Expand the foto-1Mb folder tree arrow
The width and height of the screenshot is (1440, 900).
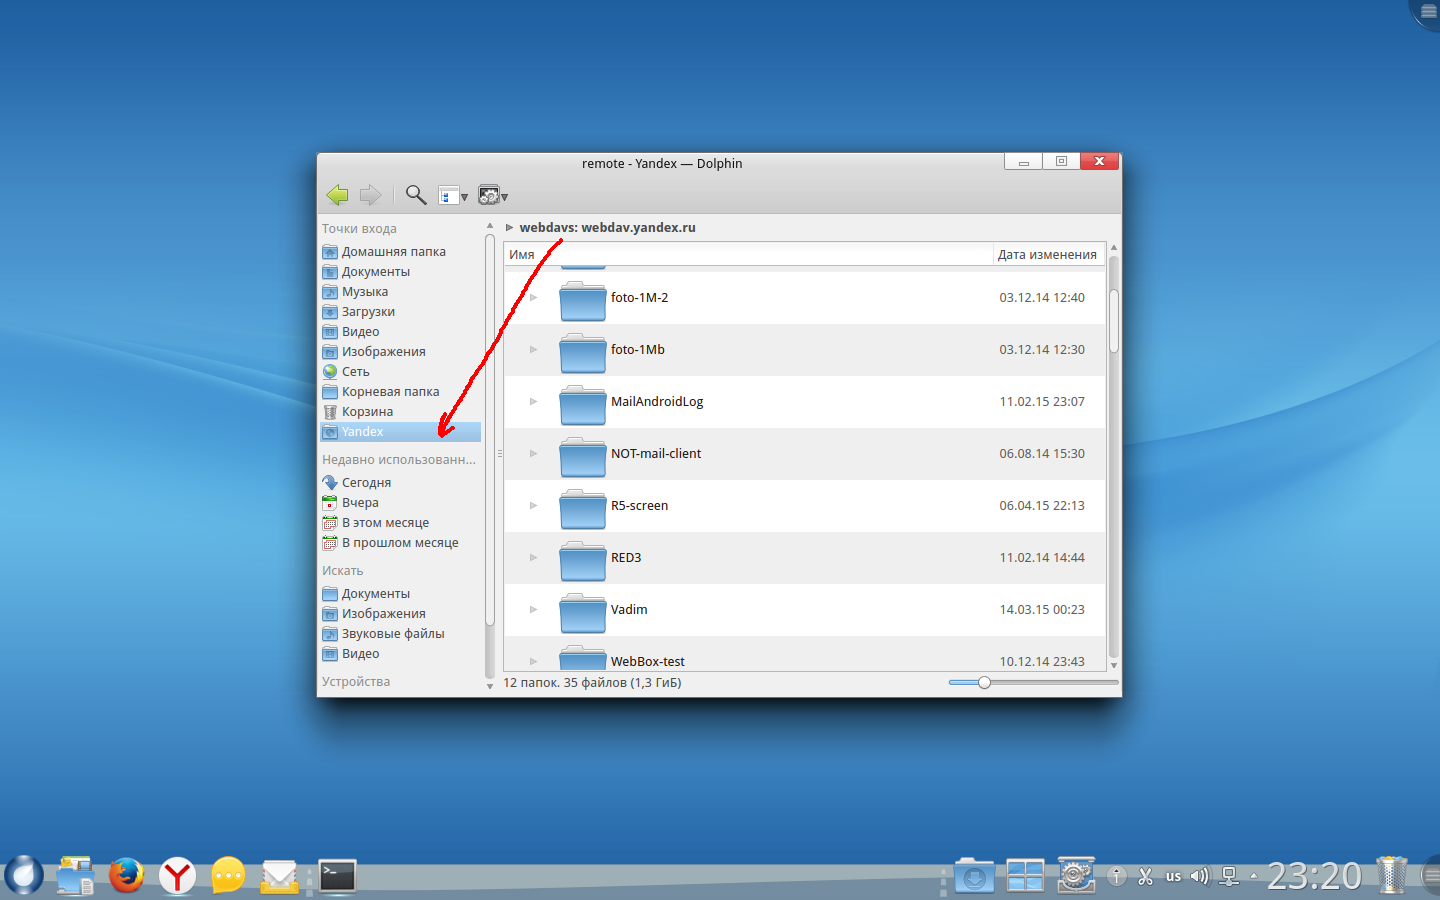(x=534, y=350)
